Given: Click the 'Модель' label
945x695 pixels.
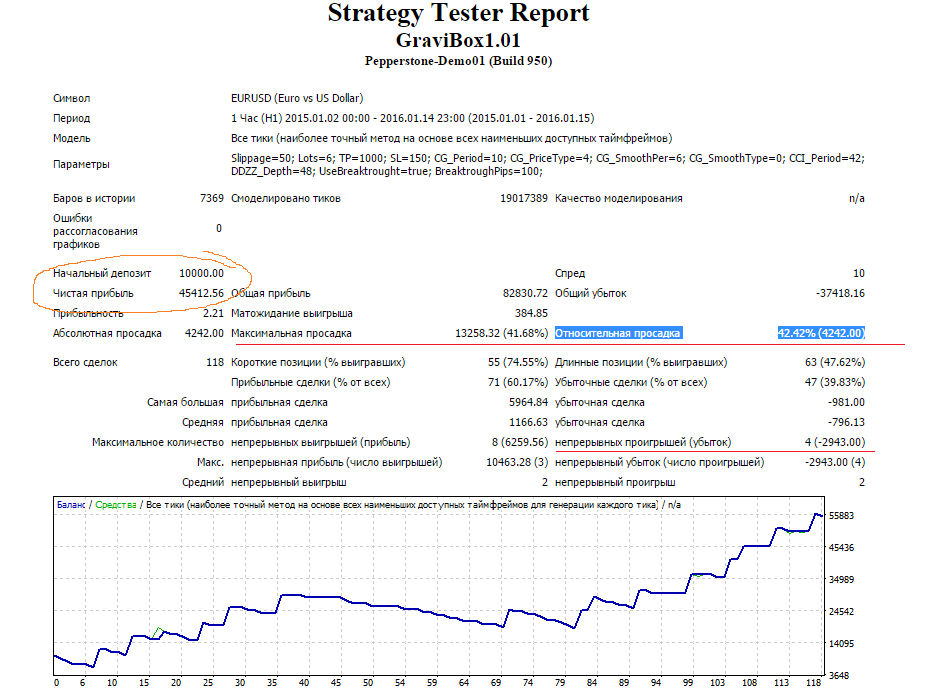Looking at the screenshot, I should (x=71, y=138).
